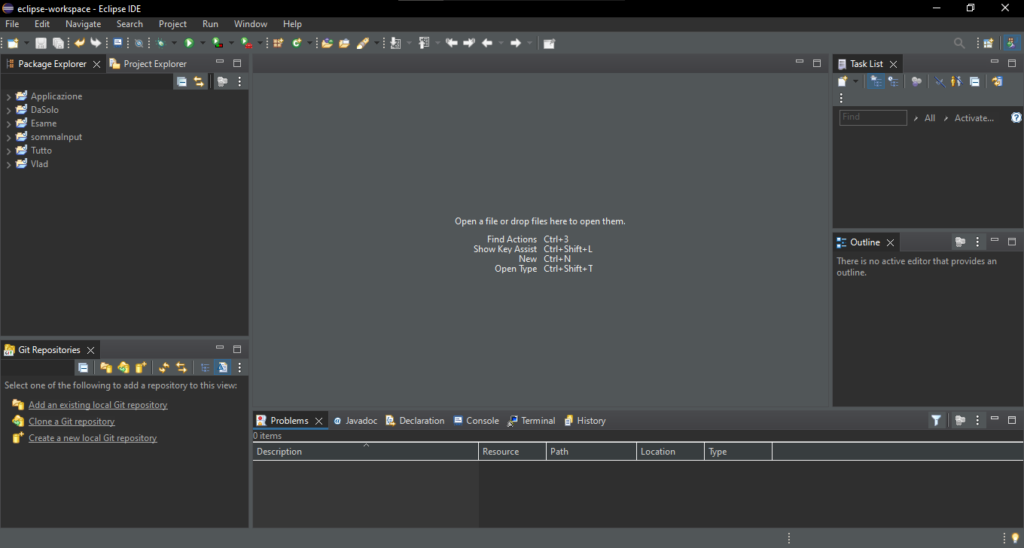Switch to the Console tab
1024x548 pixels.
pyautogui.click(x=476, y=421)
